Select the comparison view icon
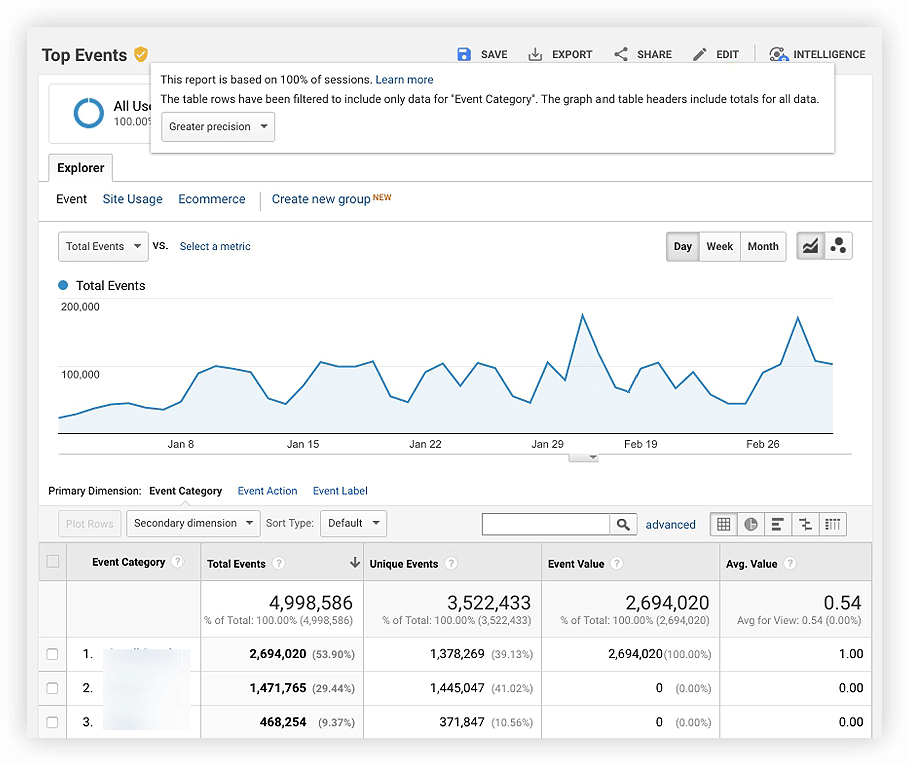This screenshot has height=765, width=909. pyautogui.click(x=805, y=524)
